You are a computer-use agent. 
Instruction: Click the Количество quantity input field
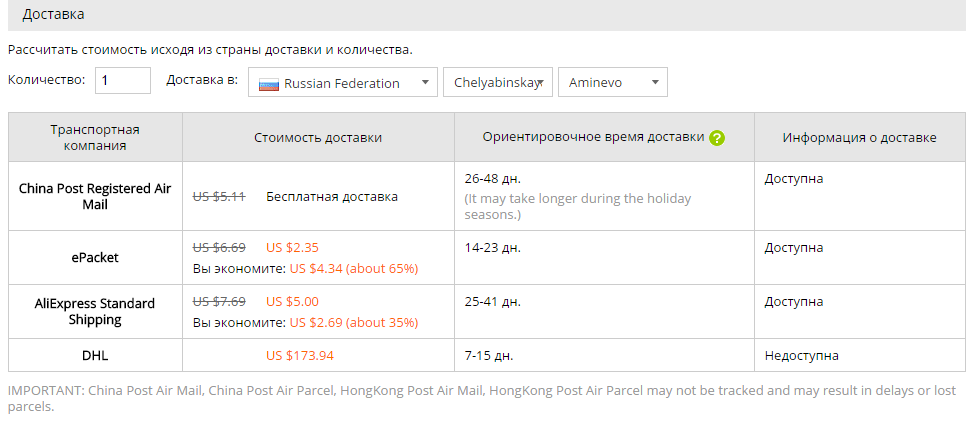(x=123, y=81)
